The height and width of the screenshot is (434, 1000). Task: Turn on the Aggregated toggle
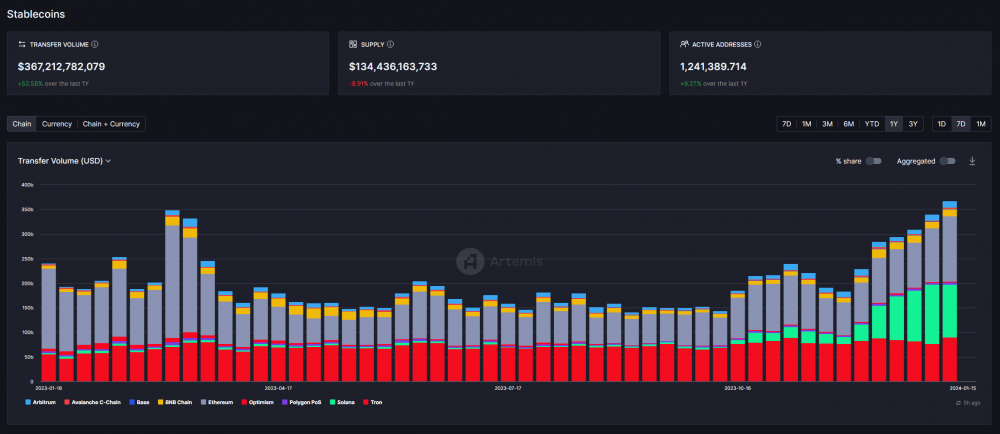click(x=947, y=160)
